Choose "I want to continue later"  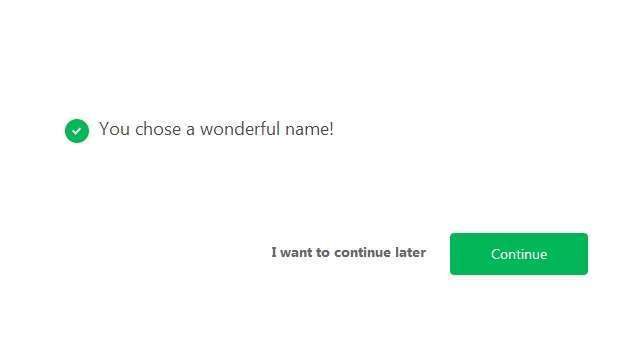(x=348, y=252)
